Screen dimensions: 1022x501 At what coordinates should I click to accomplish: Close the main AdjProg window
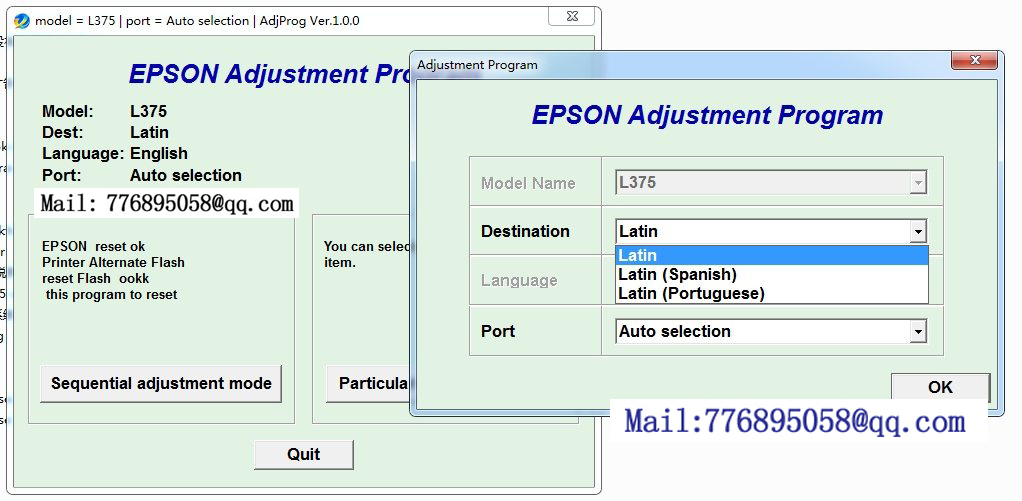click(572, 17)
